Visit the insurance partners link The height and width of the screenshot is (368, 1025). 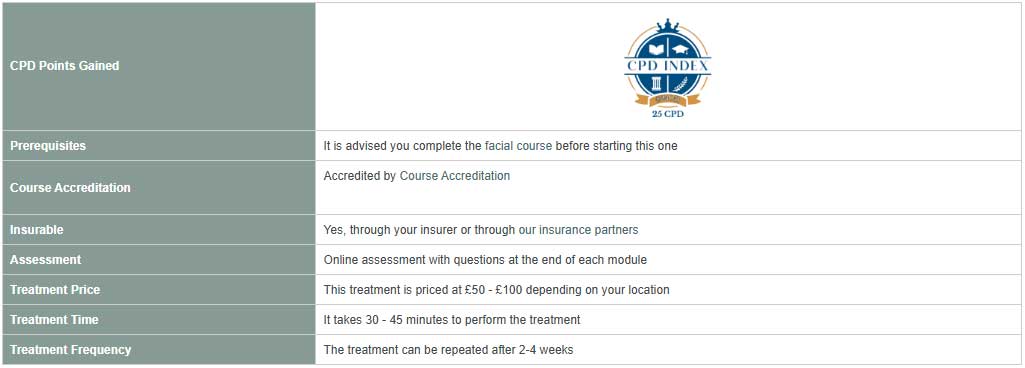[x=588, y=230]
